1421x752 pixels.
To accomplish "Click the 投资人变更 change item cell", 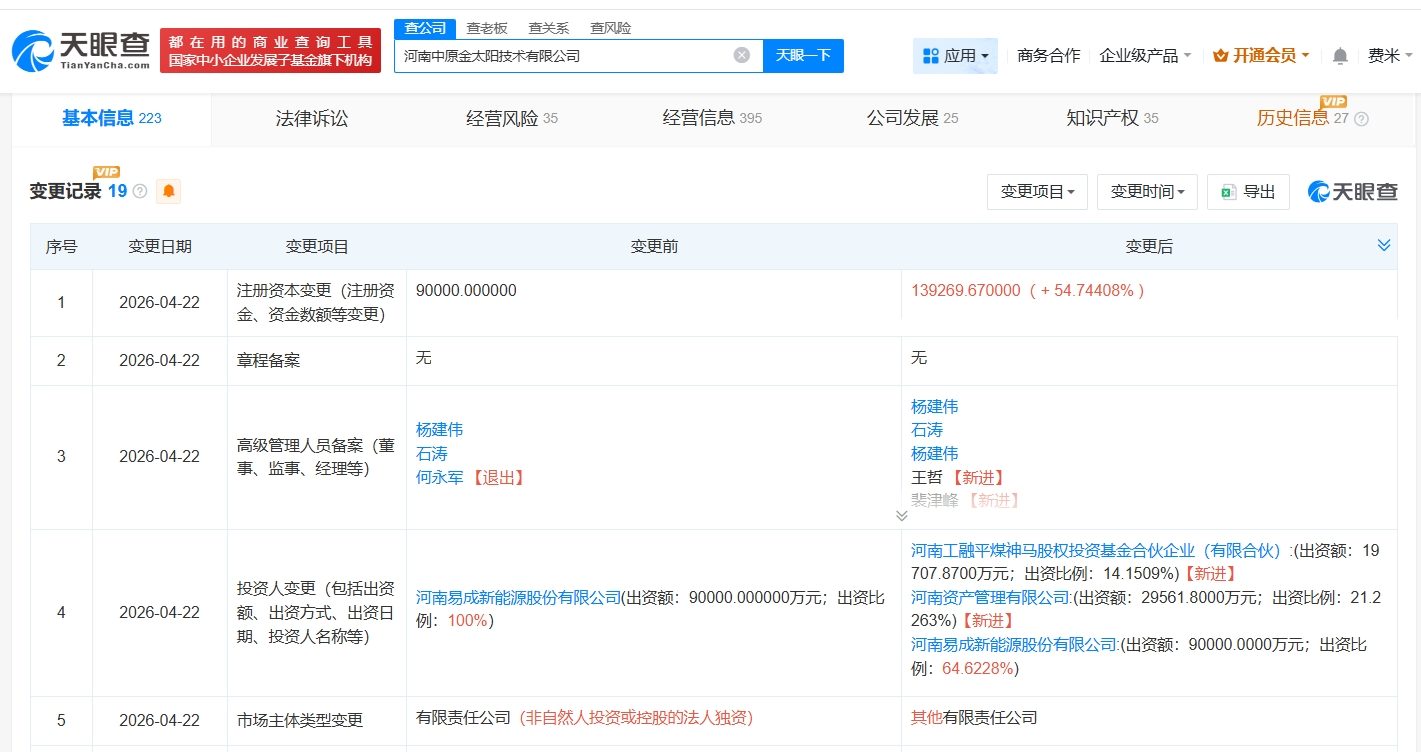I will pyautogui.click(x=316, y=612).
